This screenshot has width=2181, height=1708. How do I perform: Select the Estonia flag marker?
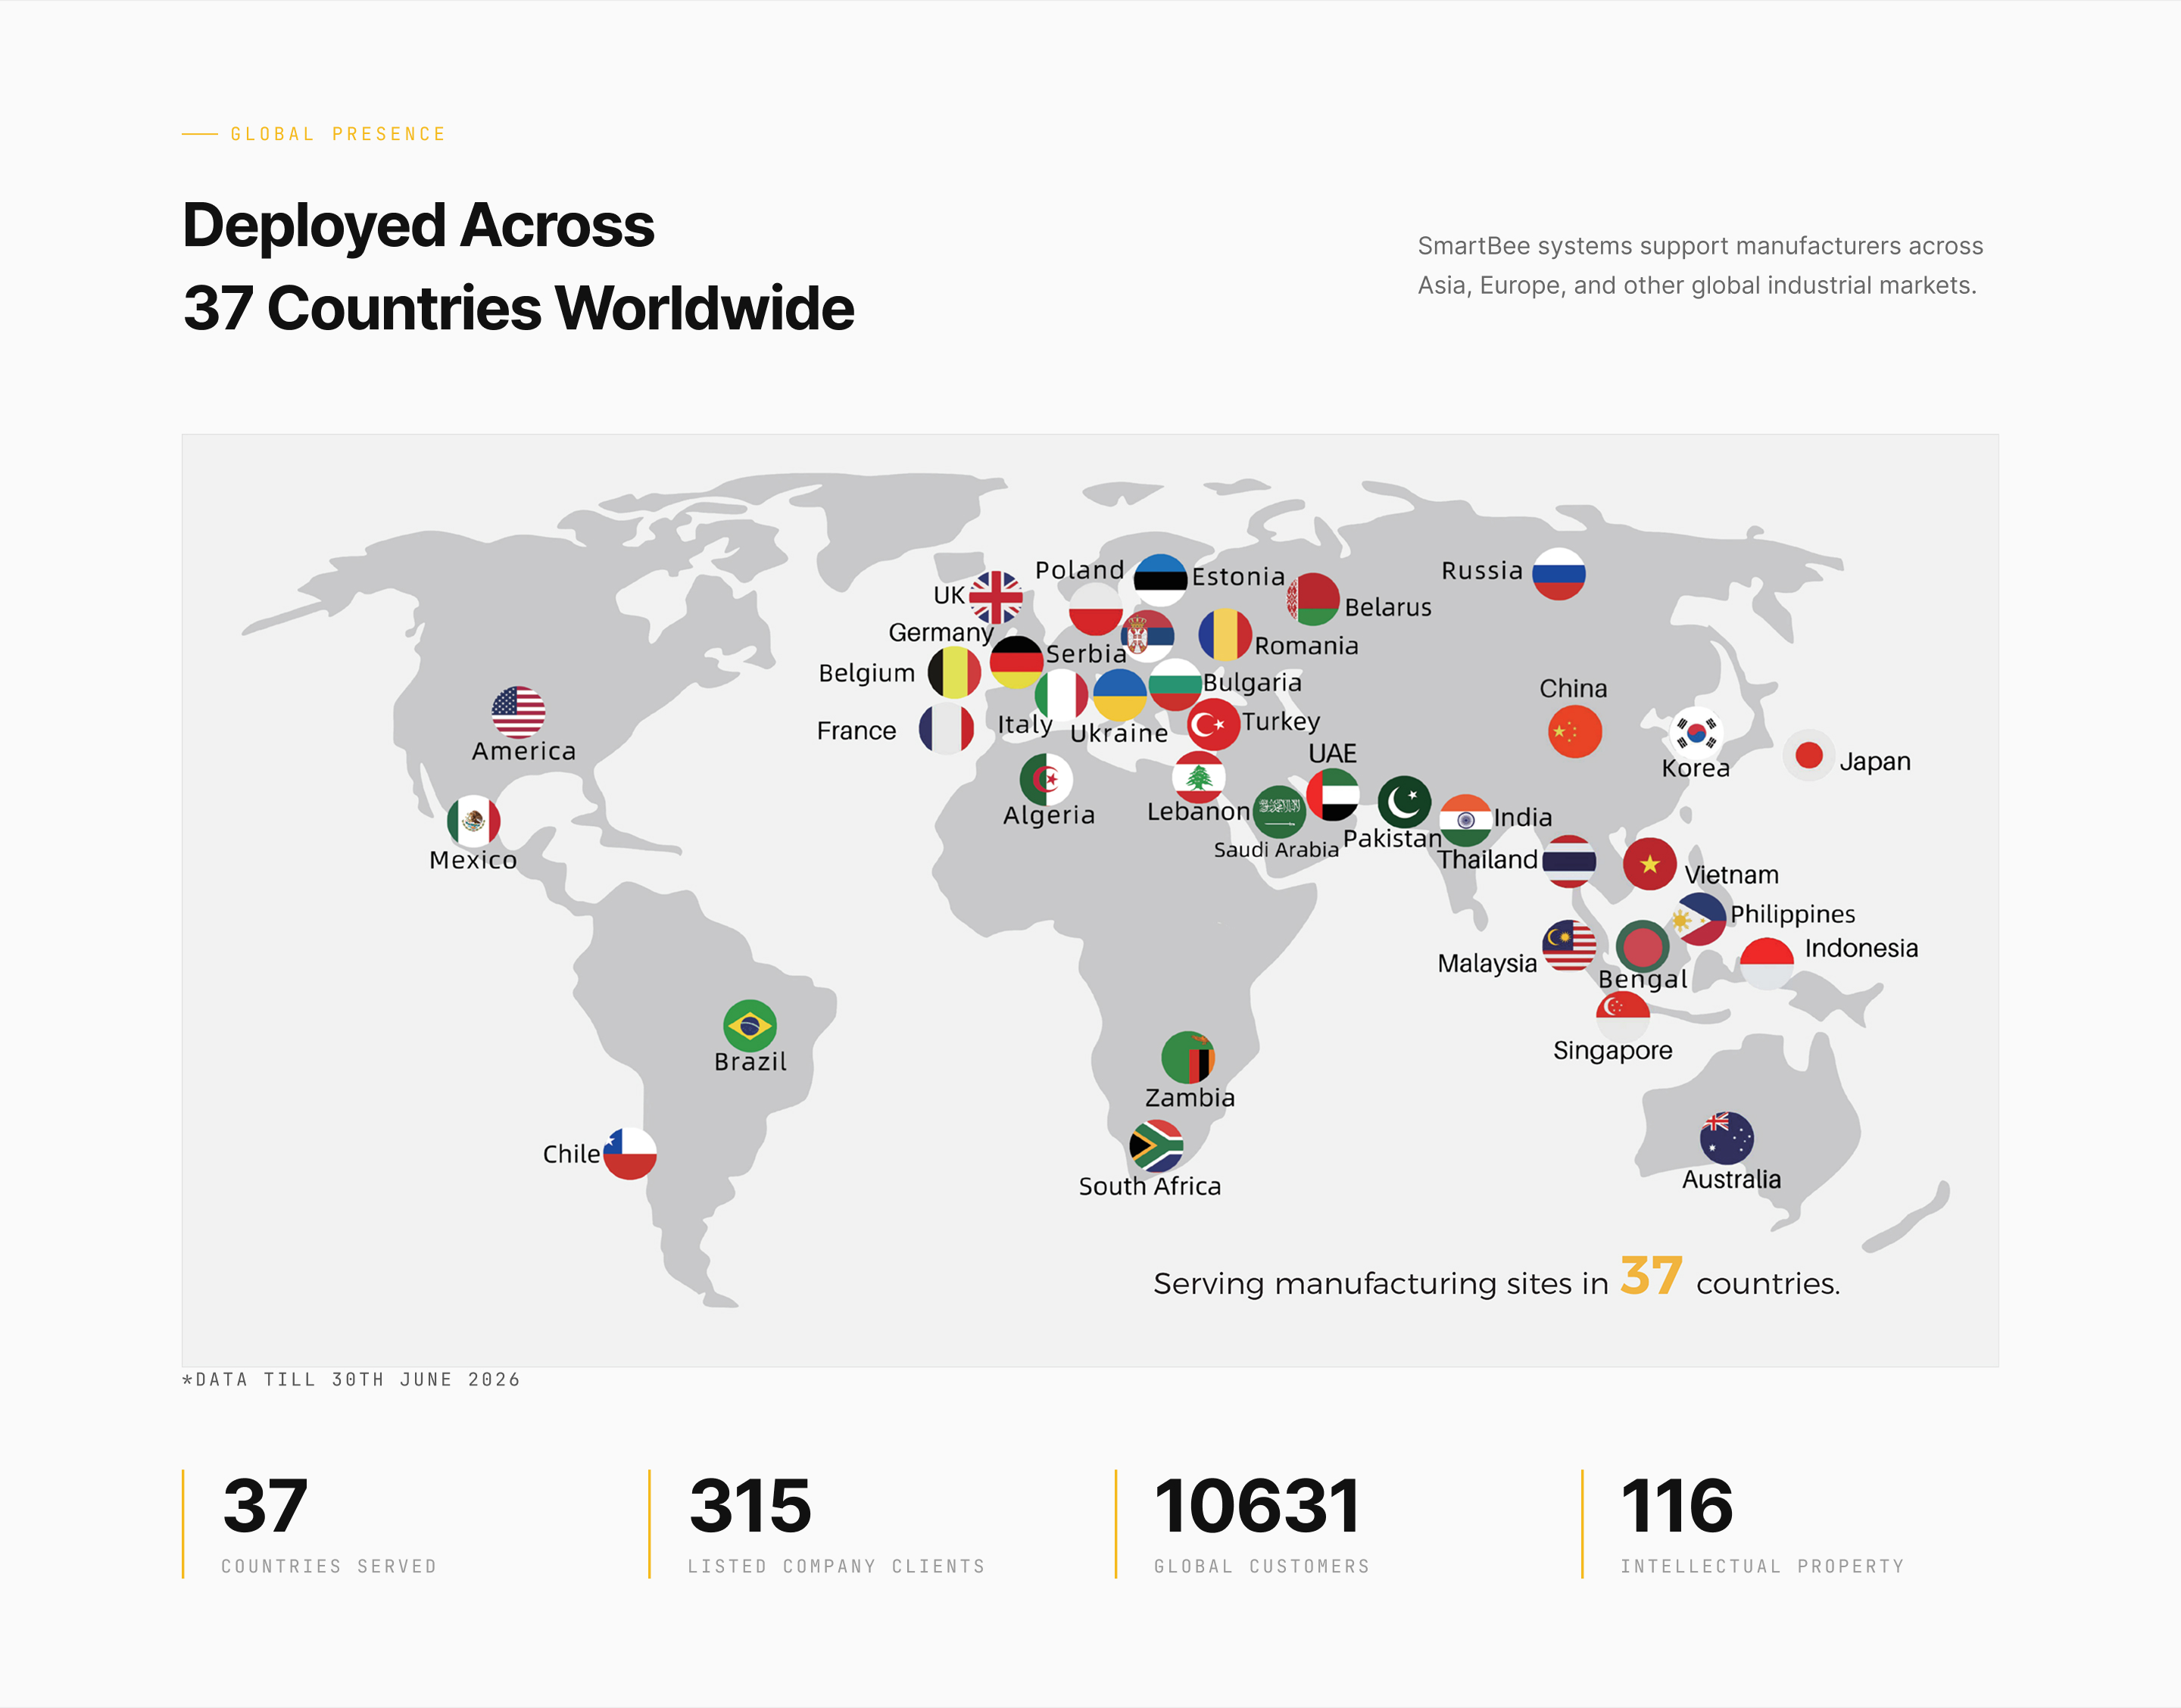1160,580
